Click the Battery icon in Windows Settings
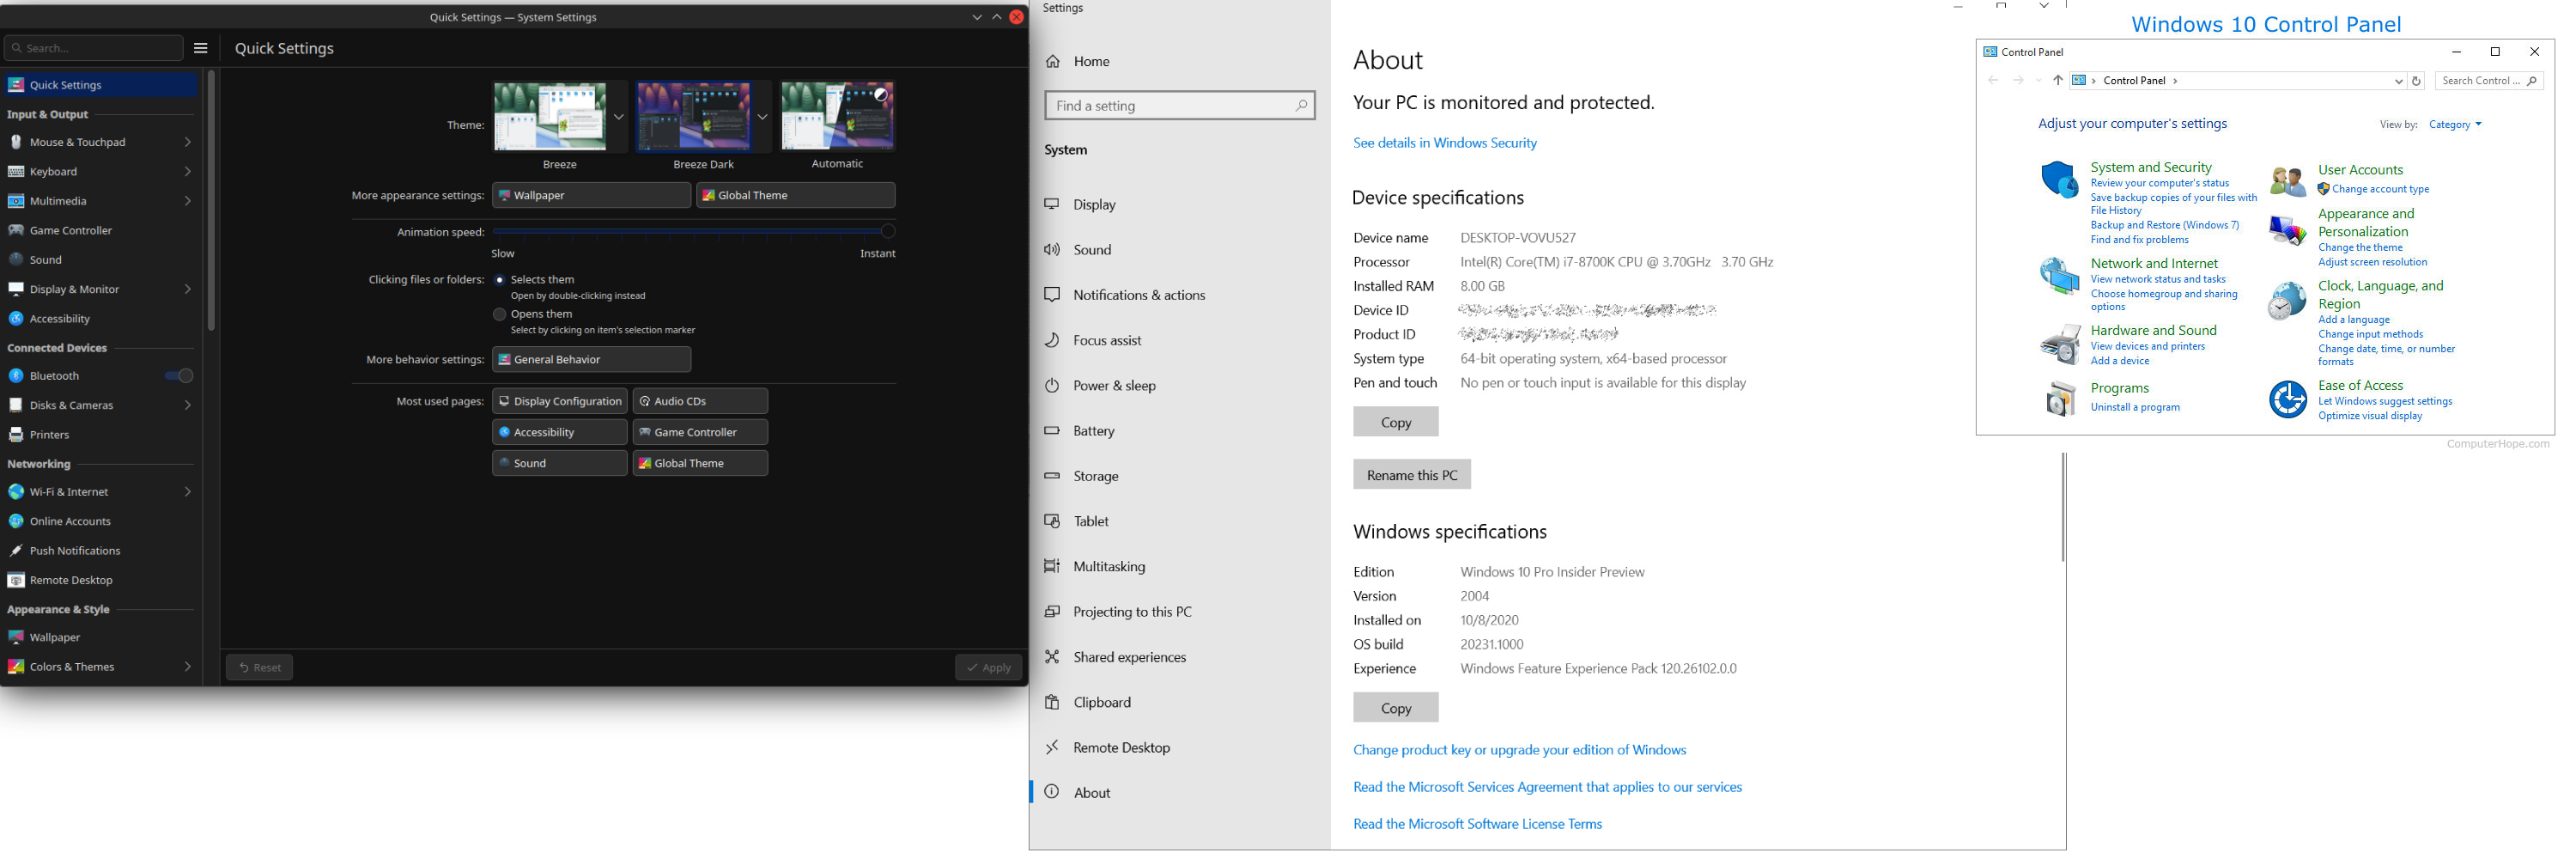This screenshot has height=859, width=2576. [1052, 431]
